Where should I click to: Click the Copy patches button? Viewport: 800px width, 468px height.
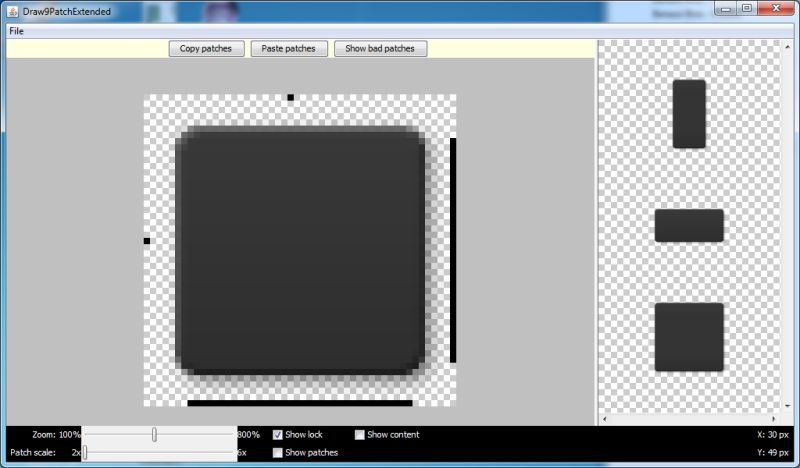point(206,48)
